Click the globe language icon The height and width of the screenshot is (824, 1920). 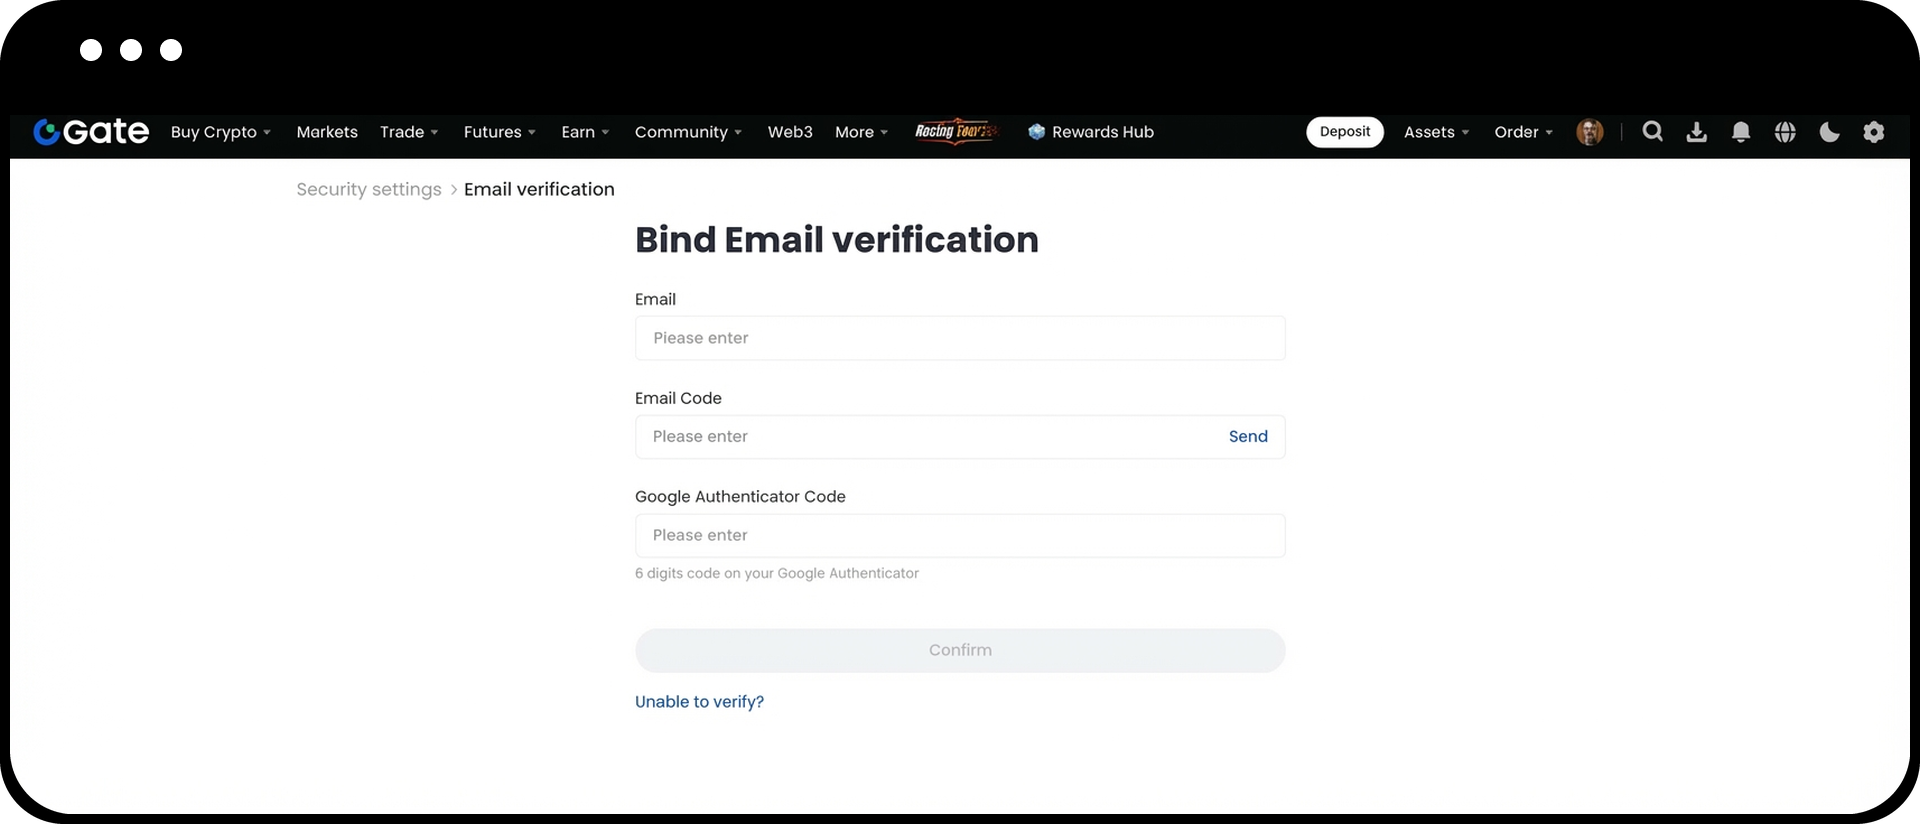pos(1785,132)
